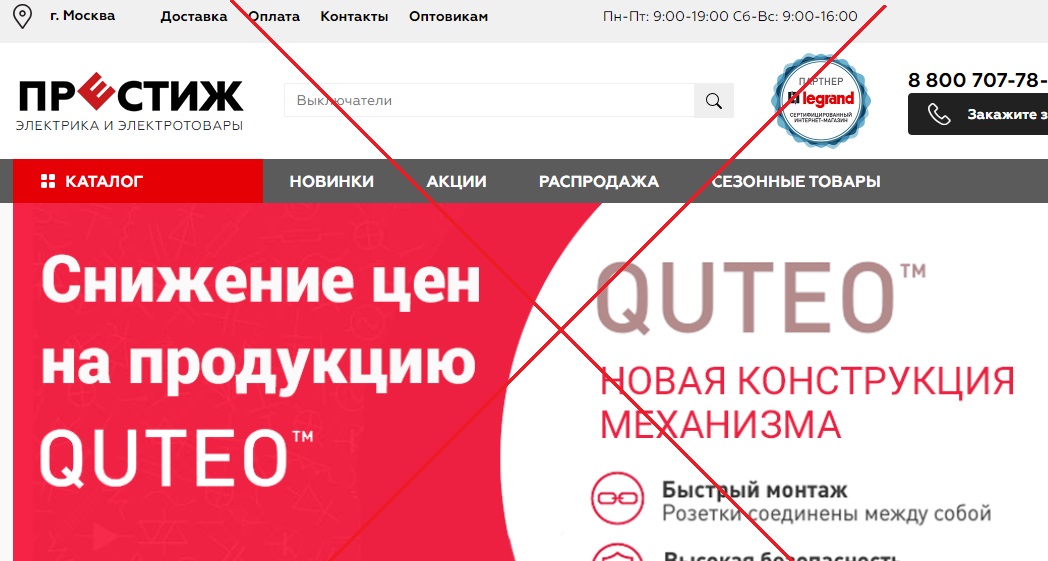Open the Оптовикам link
Image resolution: width=1048 pixels, height=561 pixels.
click(x=448, y=17)
